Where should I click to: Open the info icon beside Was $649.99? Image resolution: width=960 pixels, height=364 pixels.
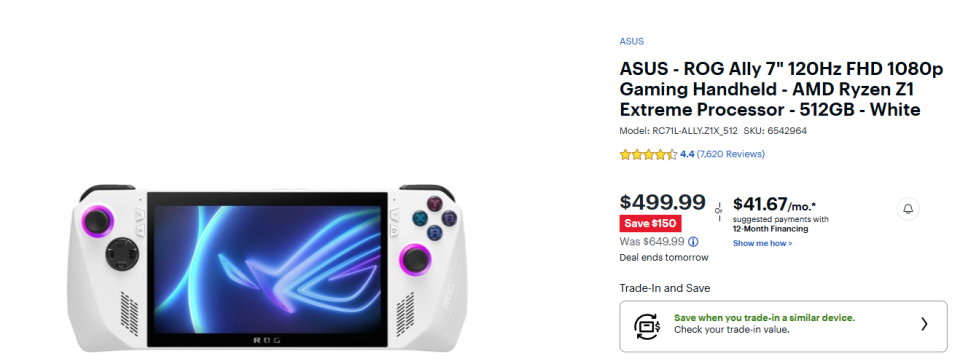tap(694, 241)
